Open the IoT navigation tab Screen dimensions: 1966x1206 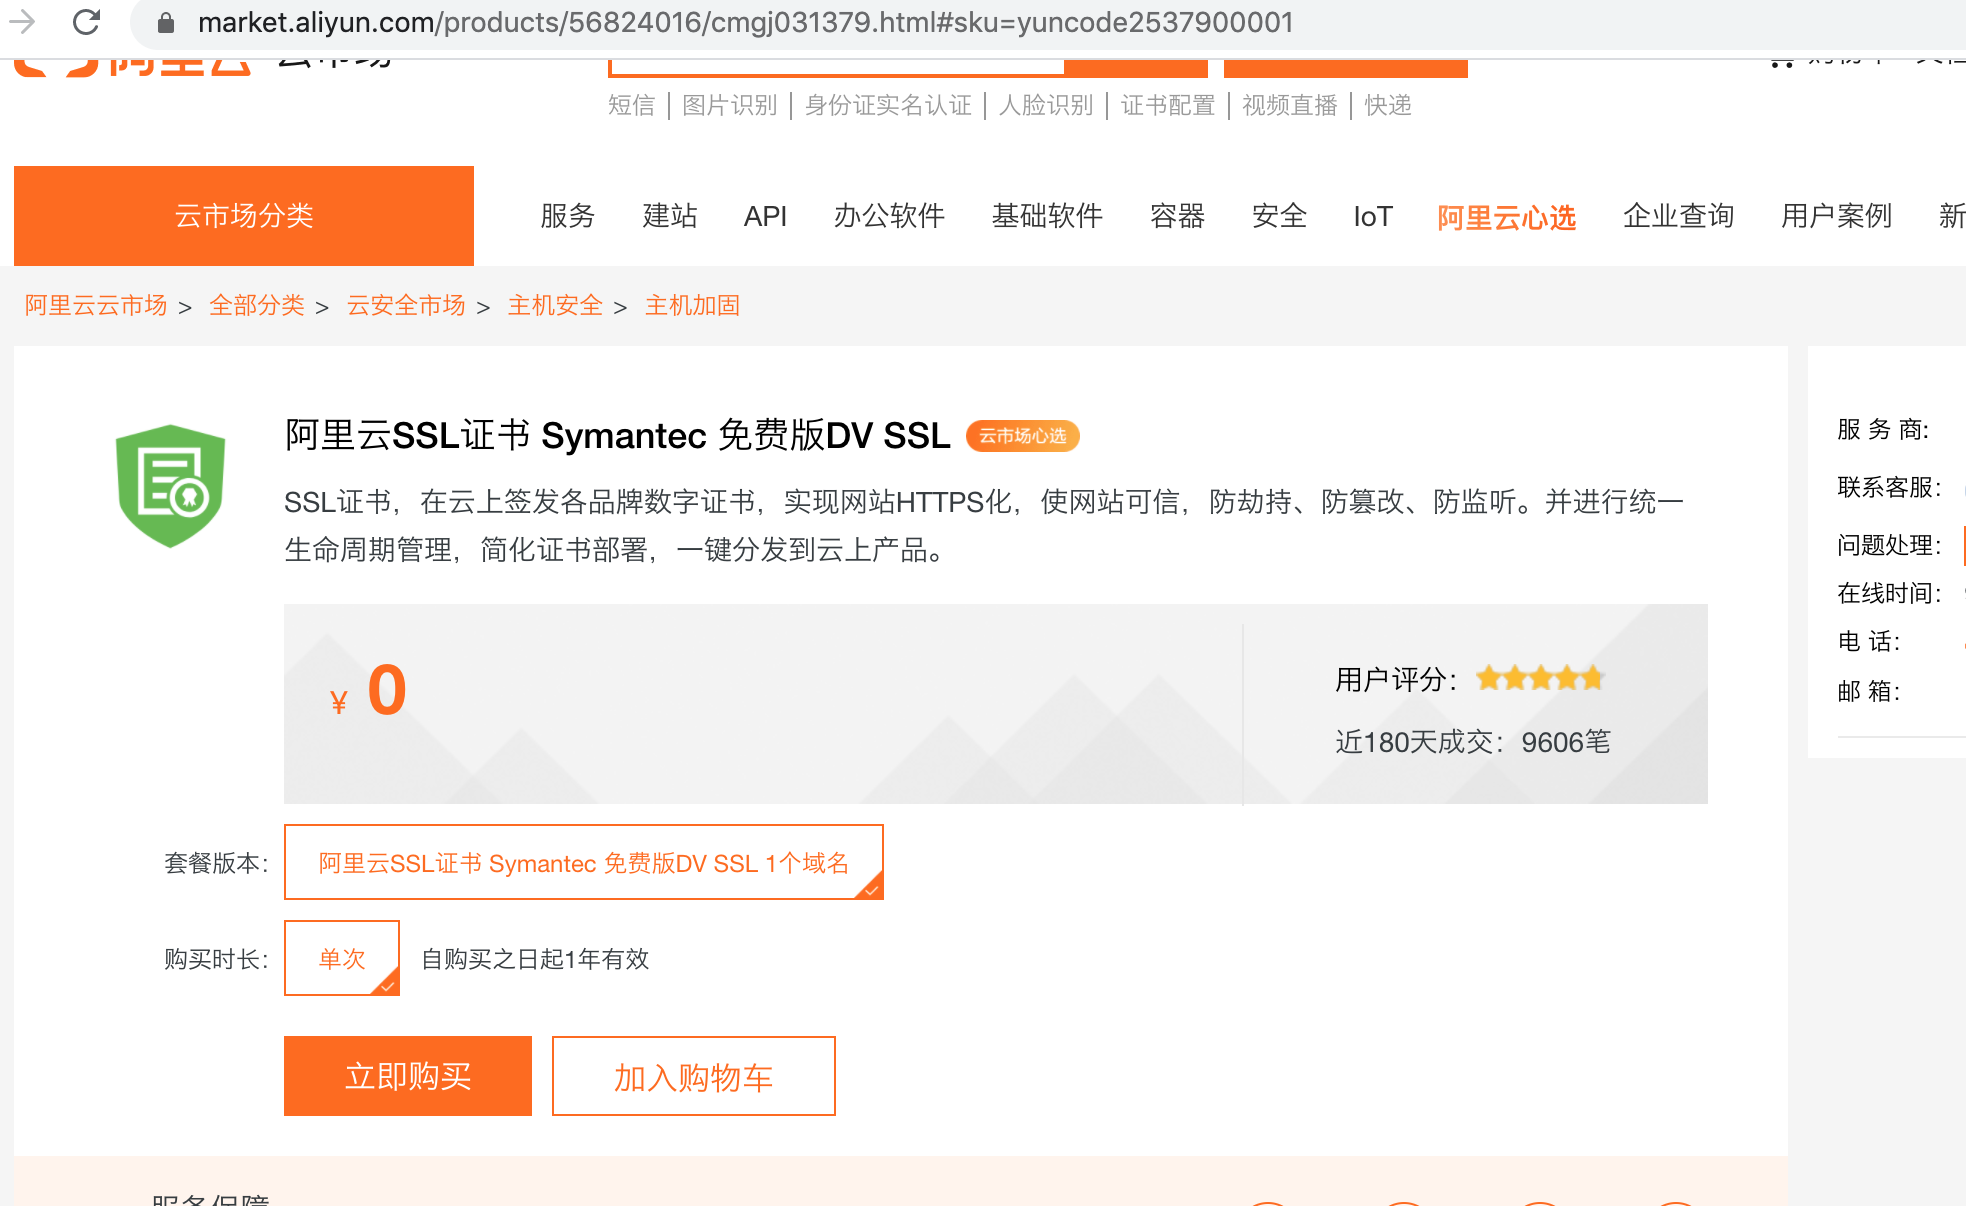point(1373,216)
